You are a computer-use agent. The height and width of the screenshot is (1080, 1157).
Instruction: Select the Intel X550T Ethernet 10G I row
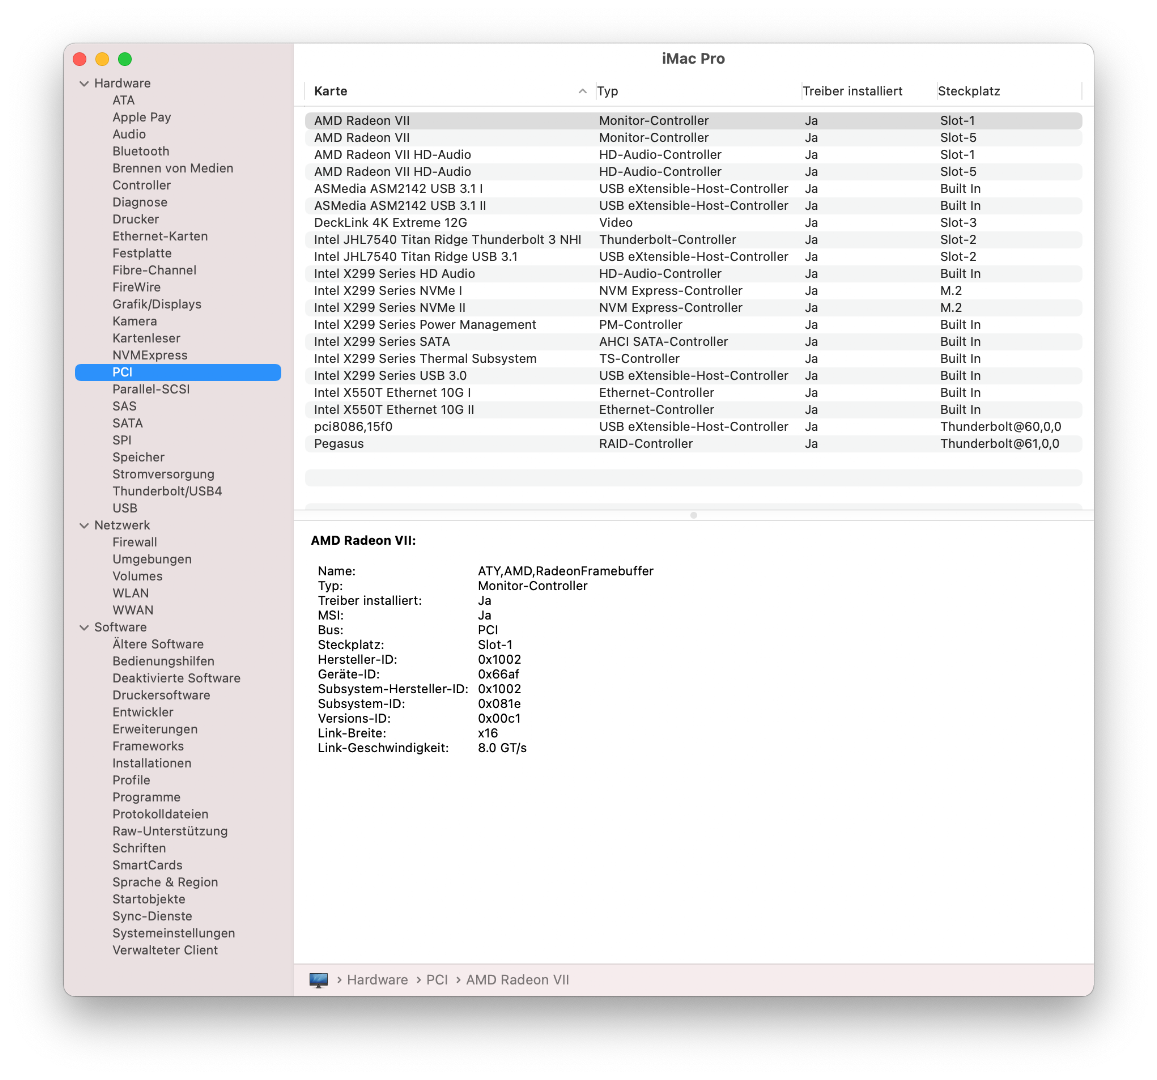pyautogui.click(x=693, y=392)
